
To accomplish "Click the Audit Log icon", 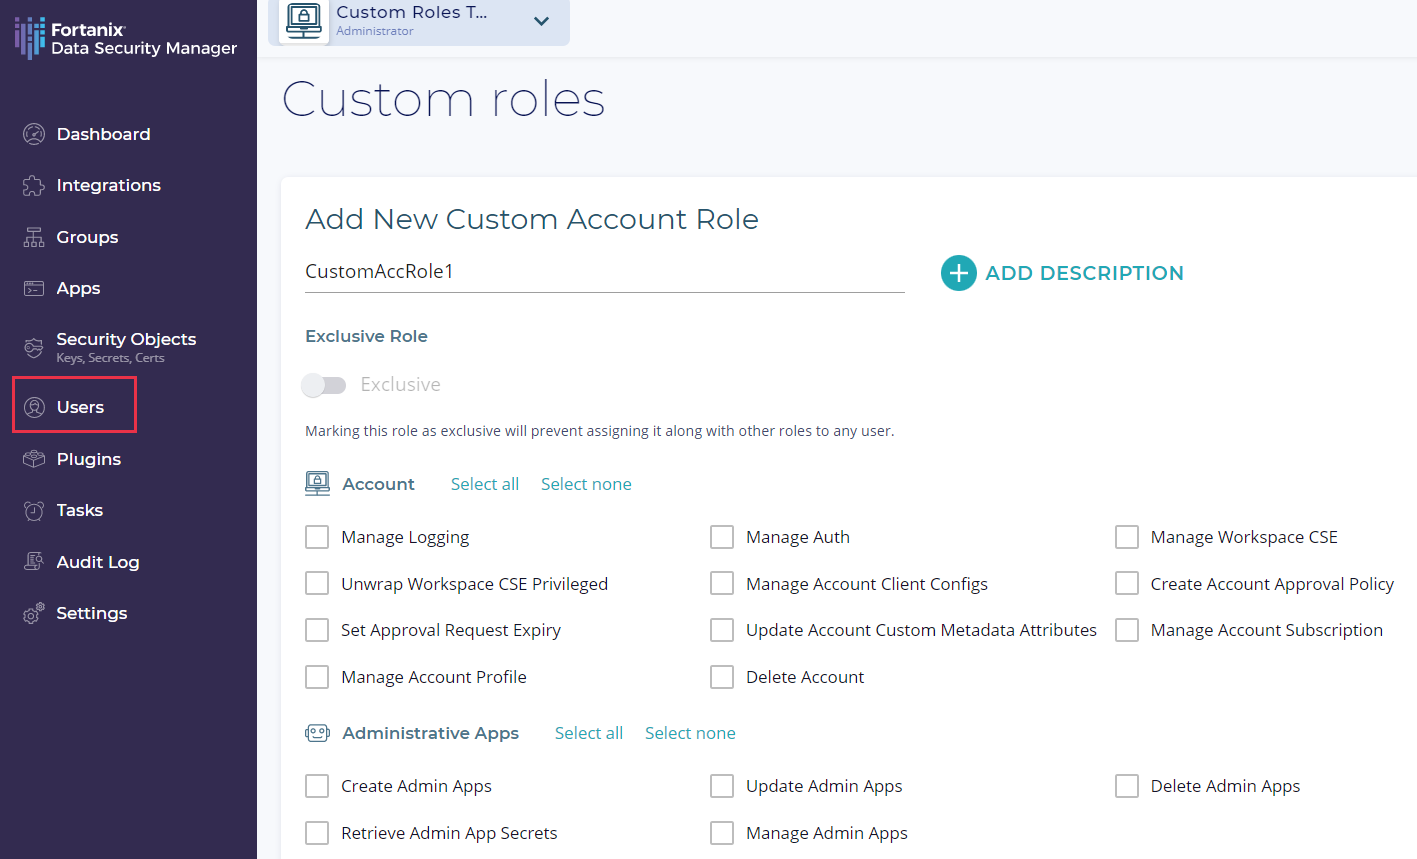I will pyautogui.click(x=34, y=562).
